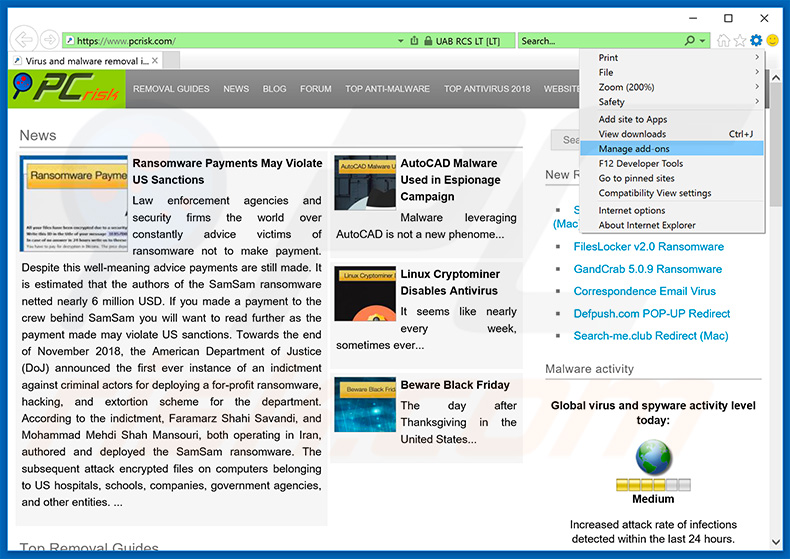Screen dimensions: 790x559
Task: Expand the Safety submenu
Action: pyautogui.click(x=672, y=101)
